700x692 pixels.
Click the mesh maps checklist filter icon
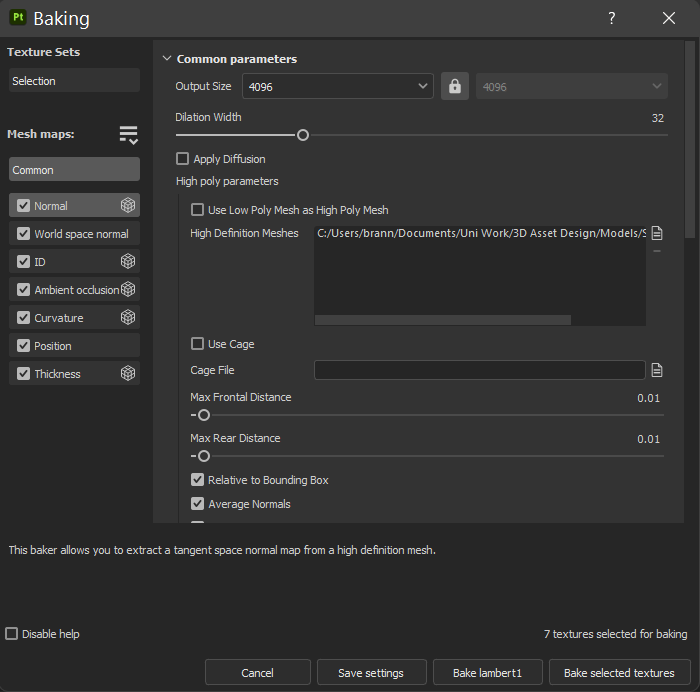(128, 135)
